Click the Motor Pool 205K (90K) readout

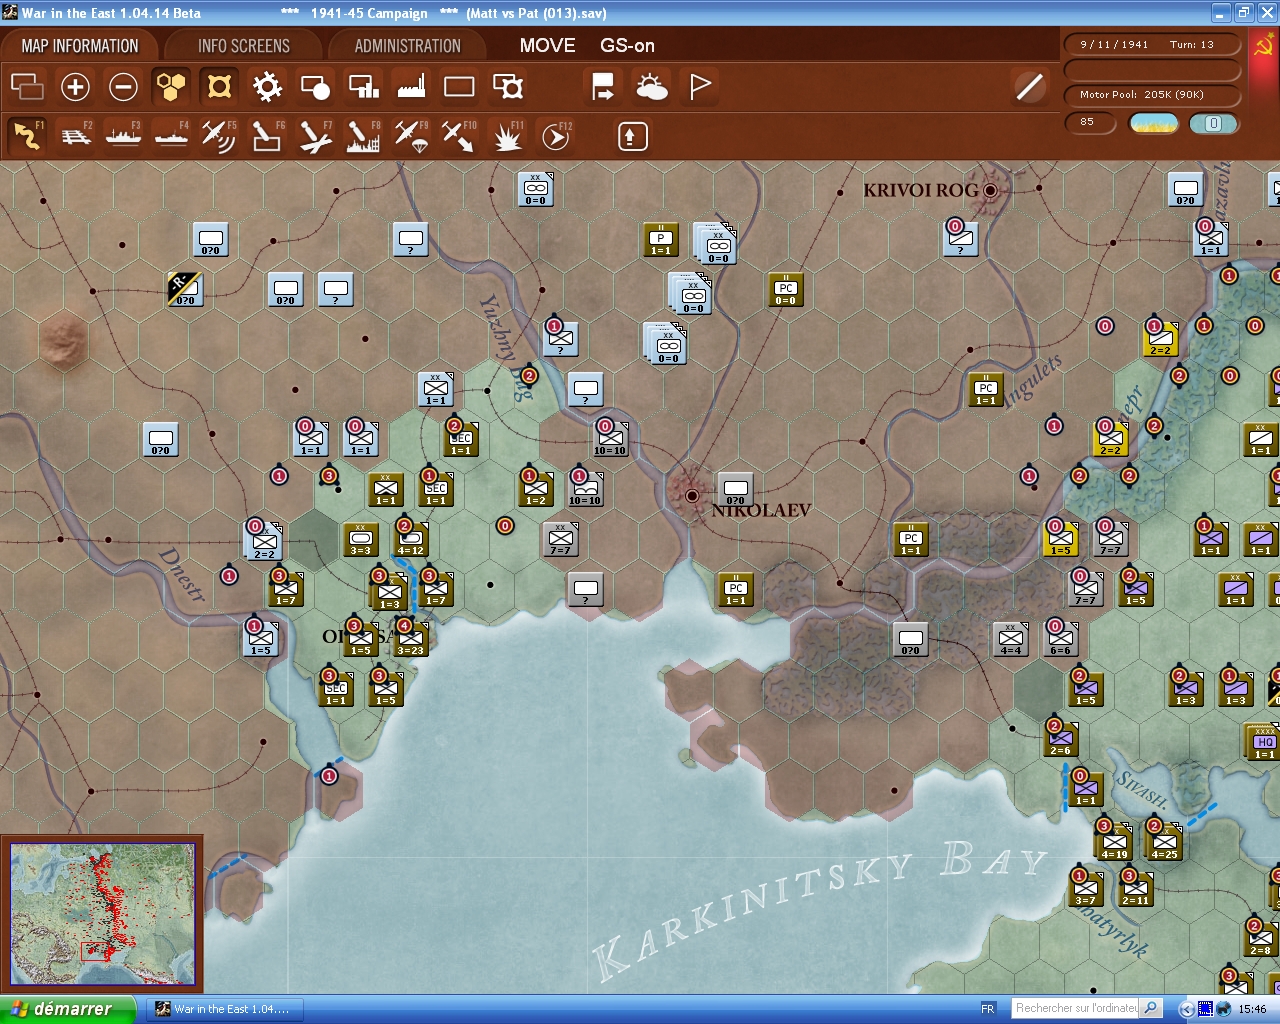coord(1153,95)
